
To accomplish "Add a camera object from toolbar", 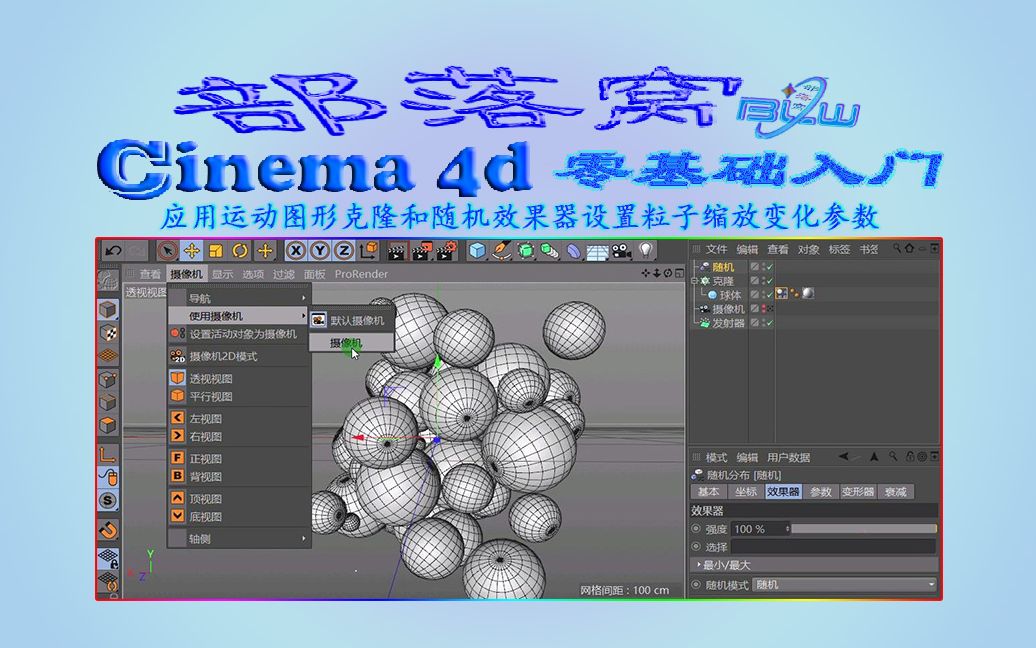I will (621, 250).
